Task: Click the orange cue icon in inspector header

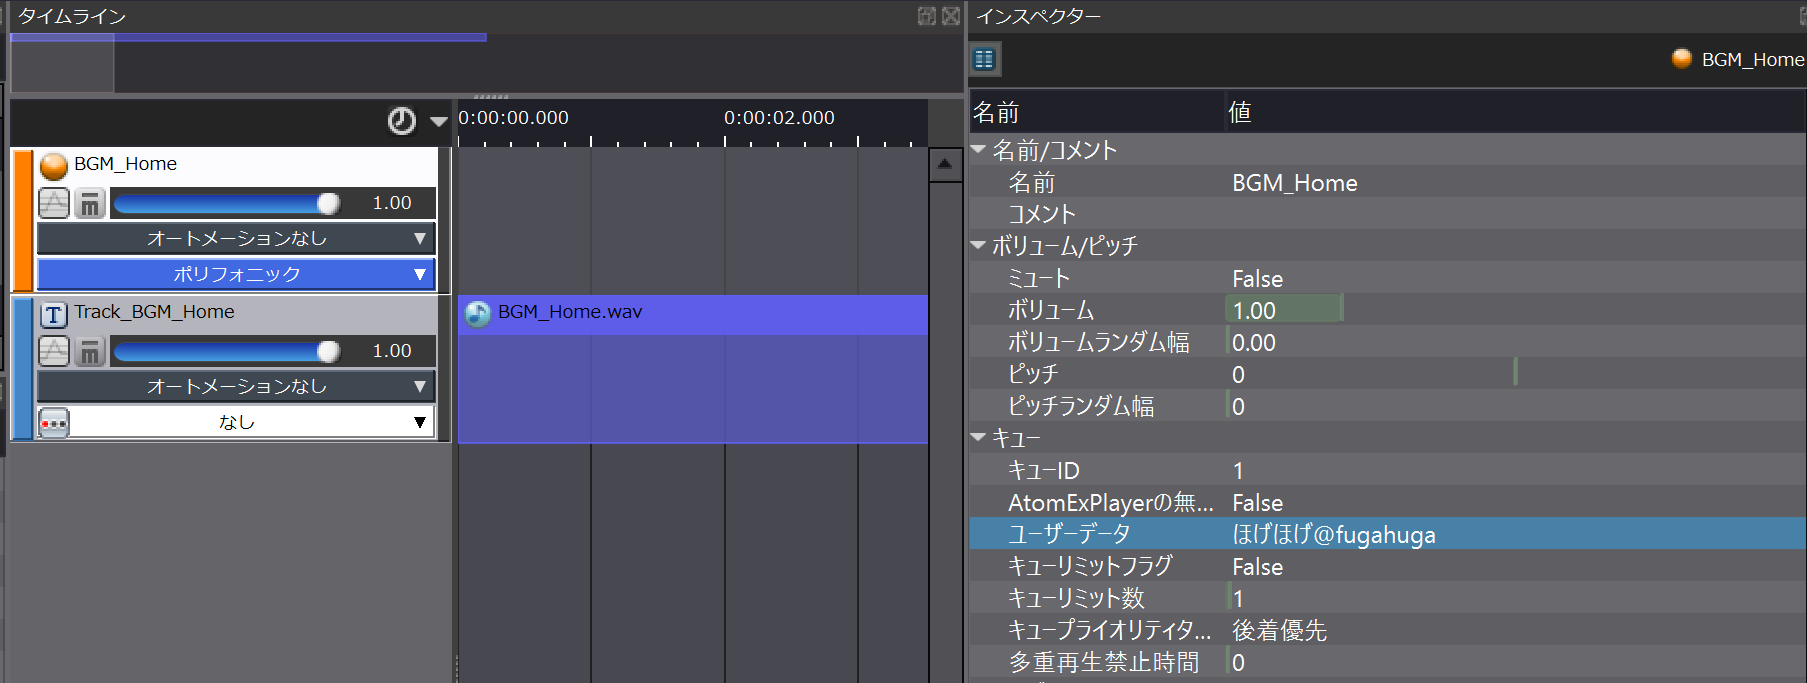Action: pos(1682,59)
